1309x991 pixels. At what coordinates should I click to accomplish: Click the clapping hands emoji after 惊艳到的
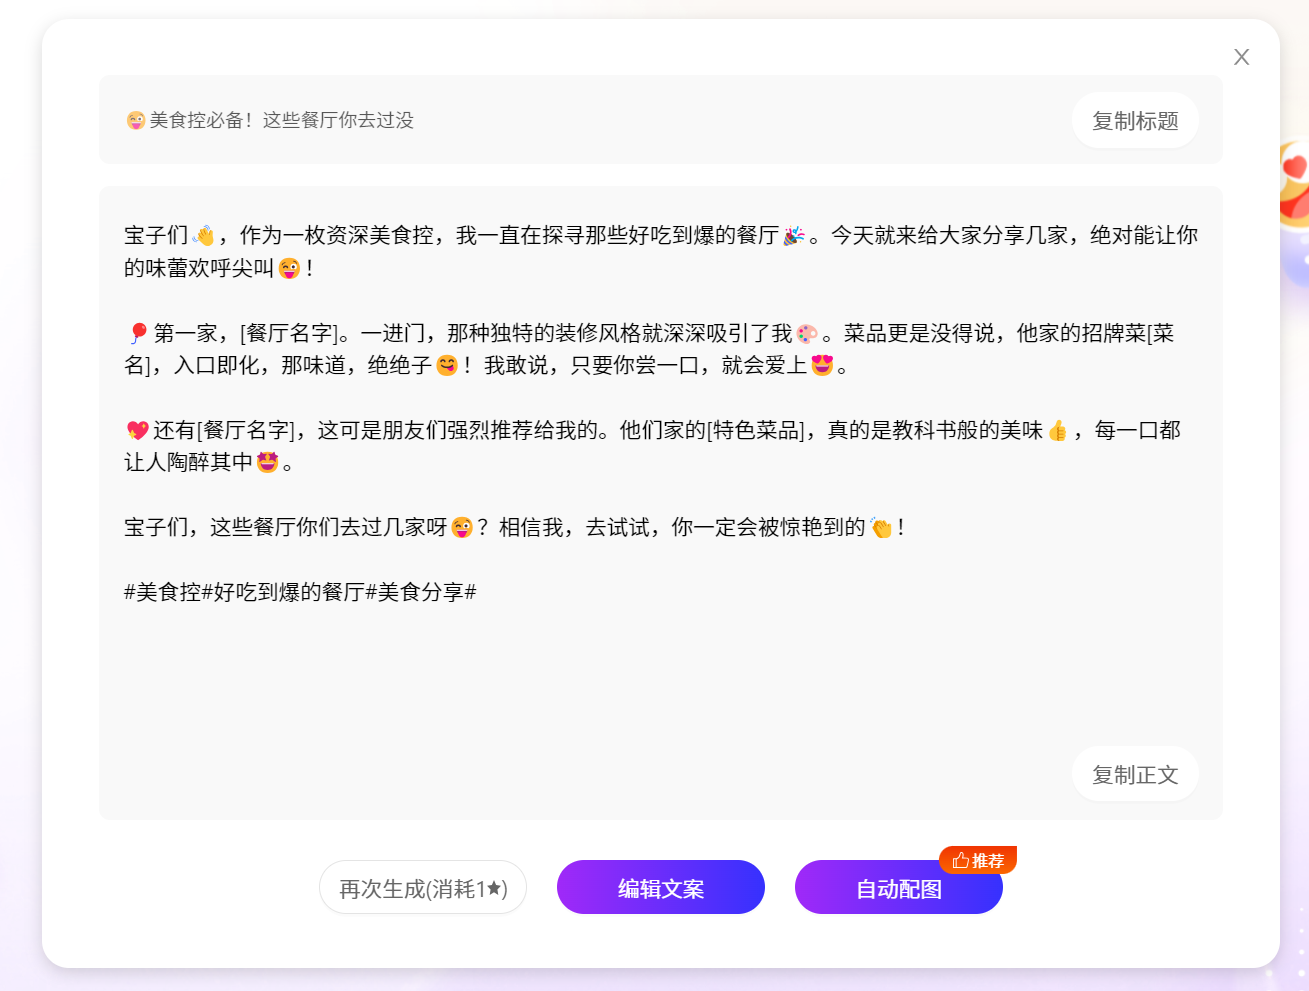click(x=881, y=528)
